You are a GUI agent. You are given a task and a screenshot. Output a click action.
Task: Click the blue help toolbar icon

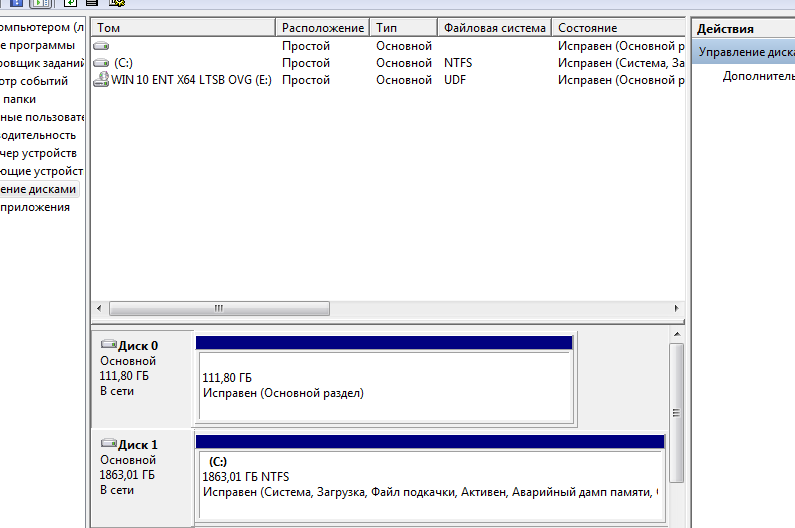(x=17, y=3)
